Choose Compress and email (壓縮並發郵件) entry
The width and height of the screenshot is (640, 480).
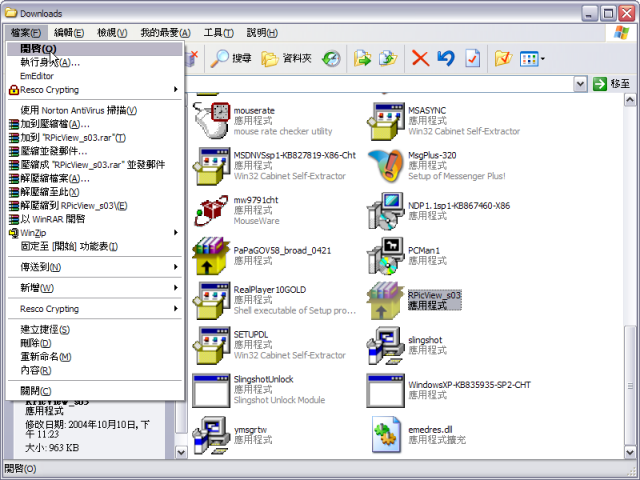[95, 151]
